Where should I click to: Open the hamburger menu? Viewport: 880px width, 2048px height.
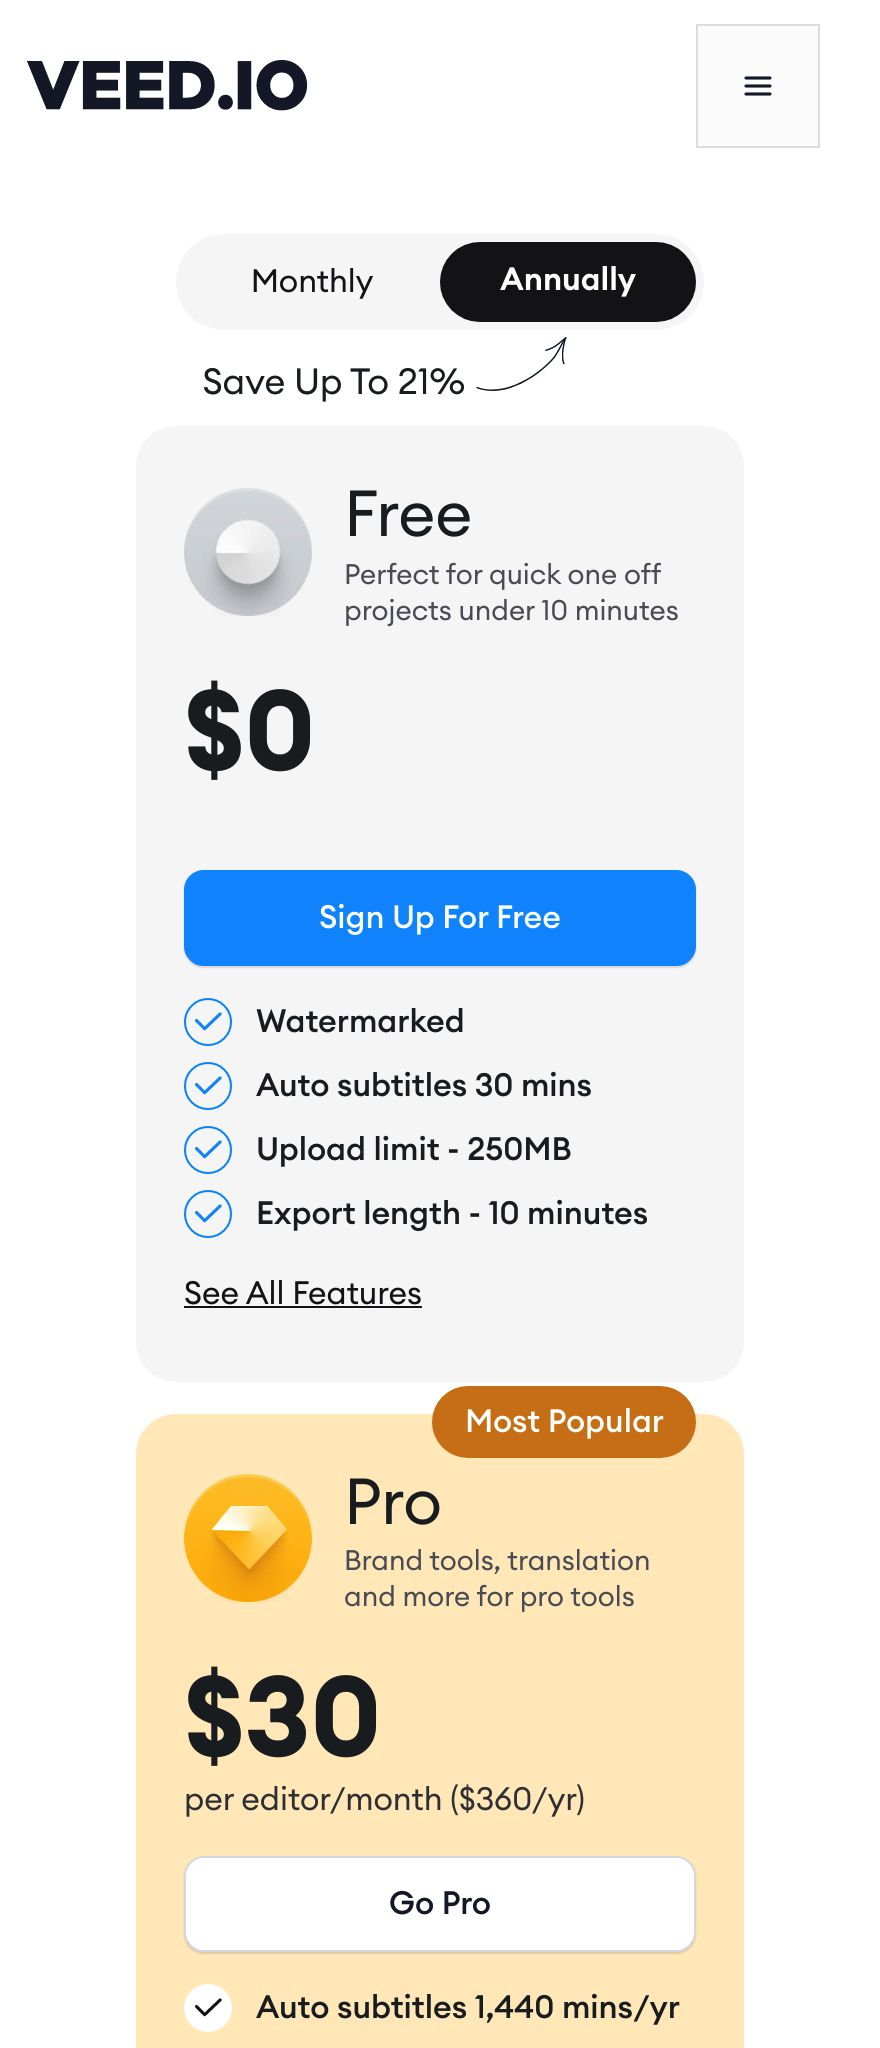pos(758,86)
